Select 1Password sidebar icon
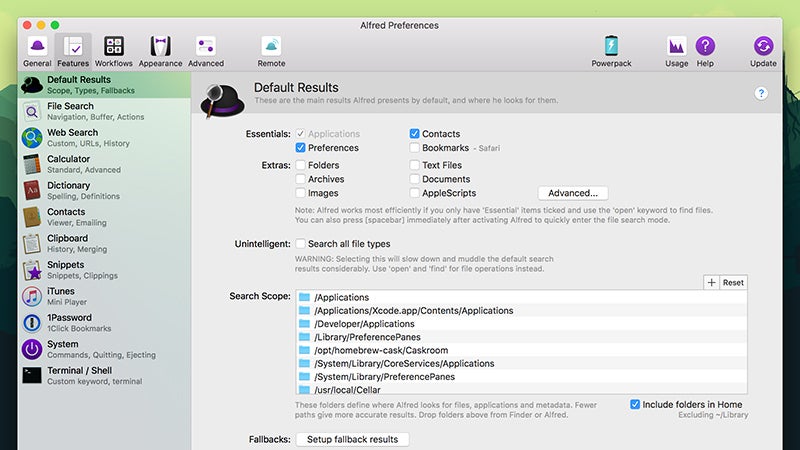Image resolution: width=800 pixels, height=450 pixels. [x=32, y=323]
